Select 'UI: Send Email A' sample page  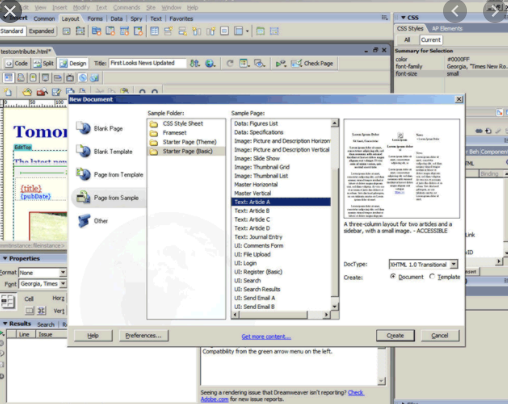pyautogui.click(x=255, y=298)
